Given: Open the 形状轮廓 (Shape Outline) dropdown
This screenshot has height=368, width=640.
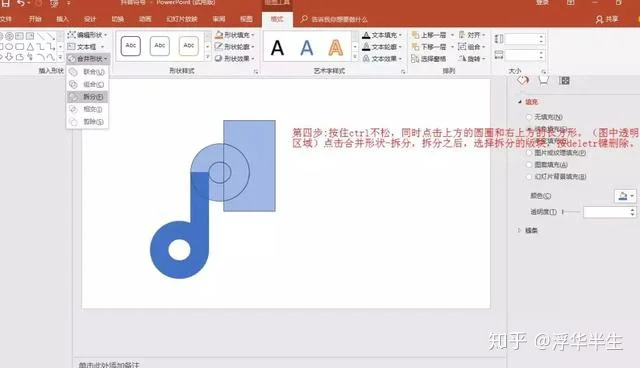Looking at the screenshot, I should 235,47.
